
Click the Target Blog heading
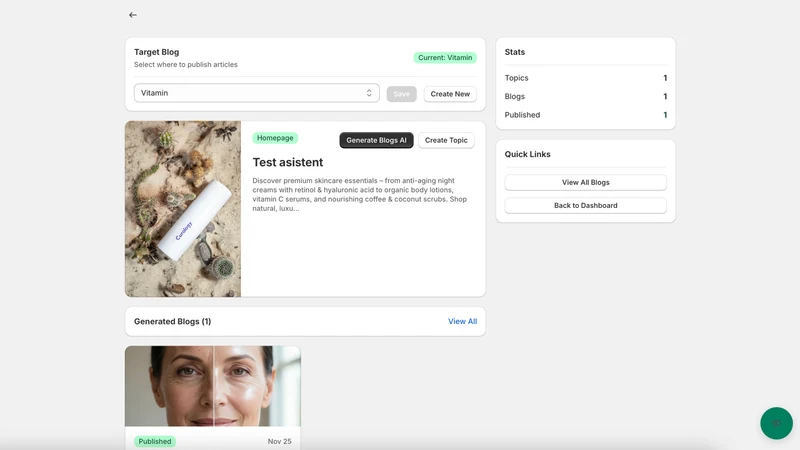[x=157, y=52]
